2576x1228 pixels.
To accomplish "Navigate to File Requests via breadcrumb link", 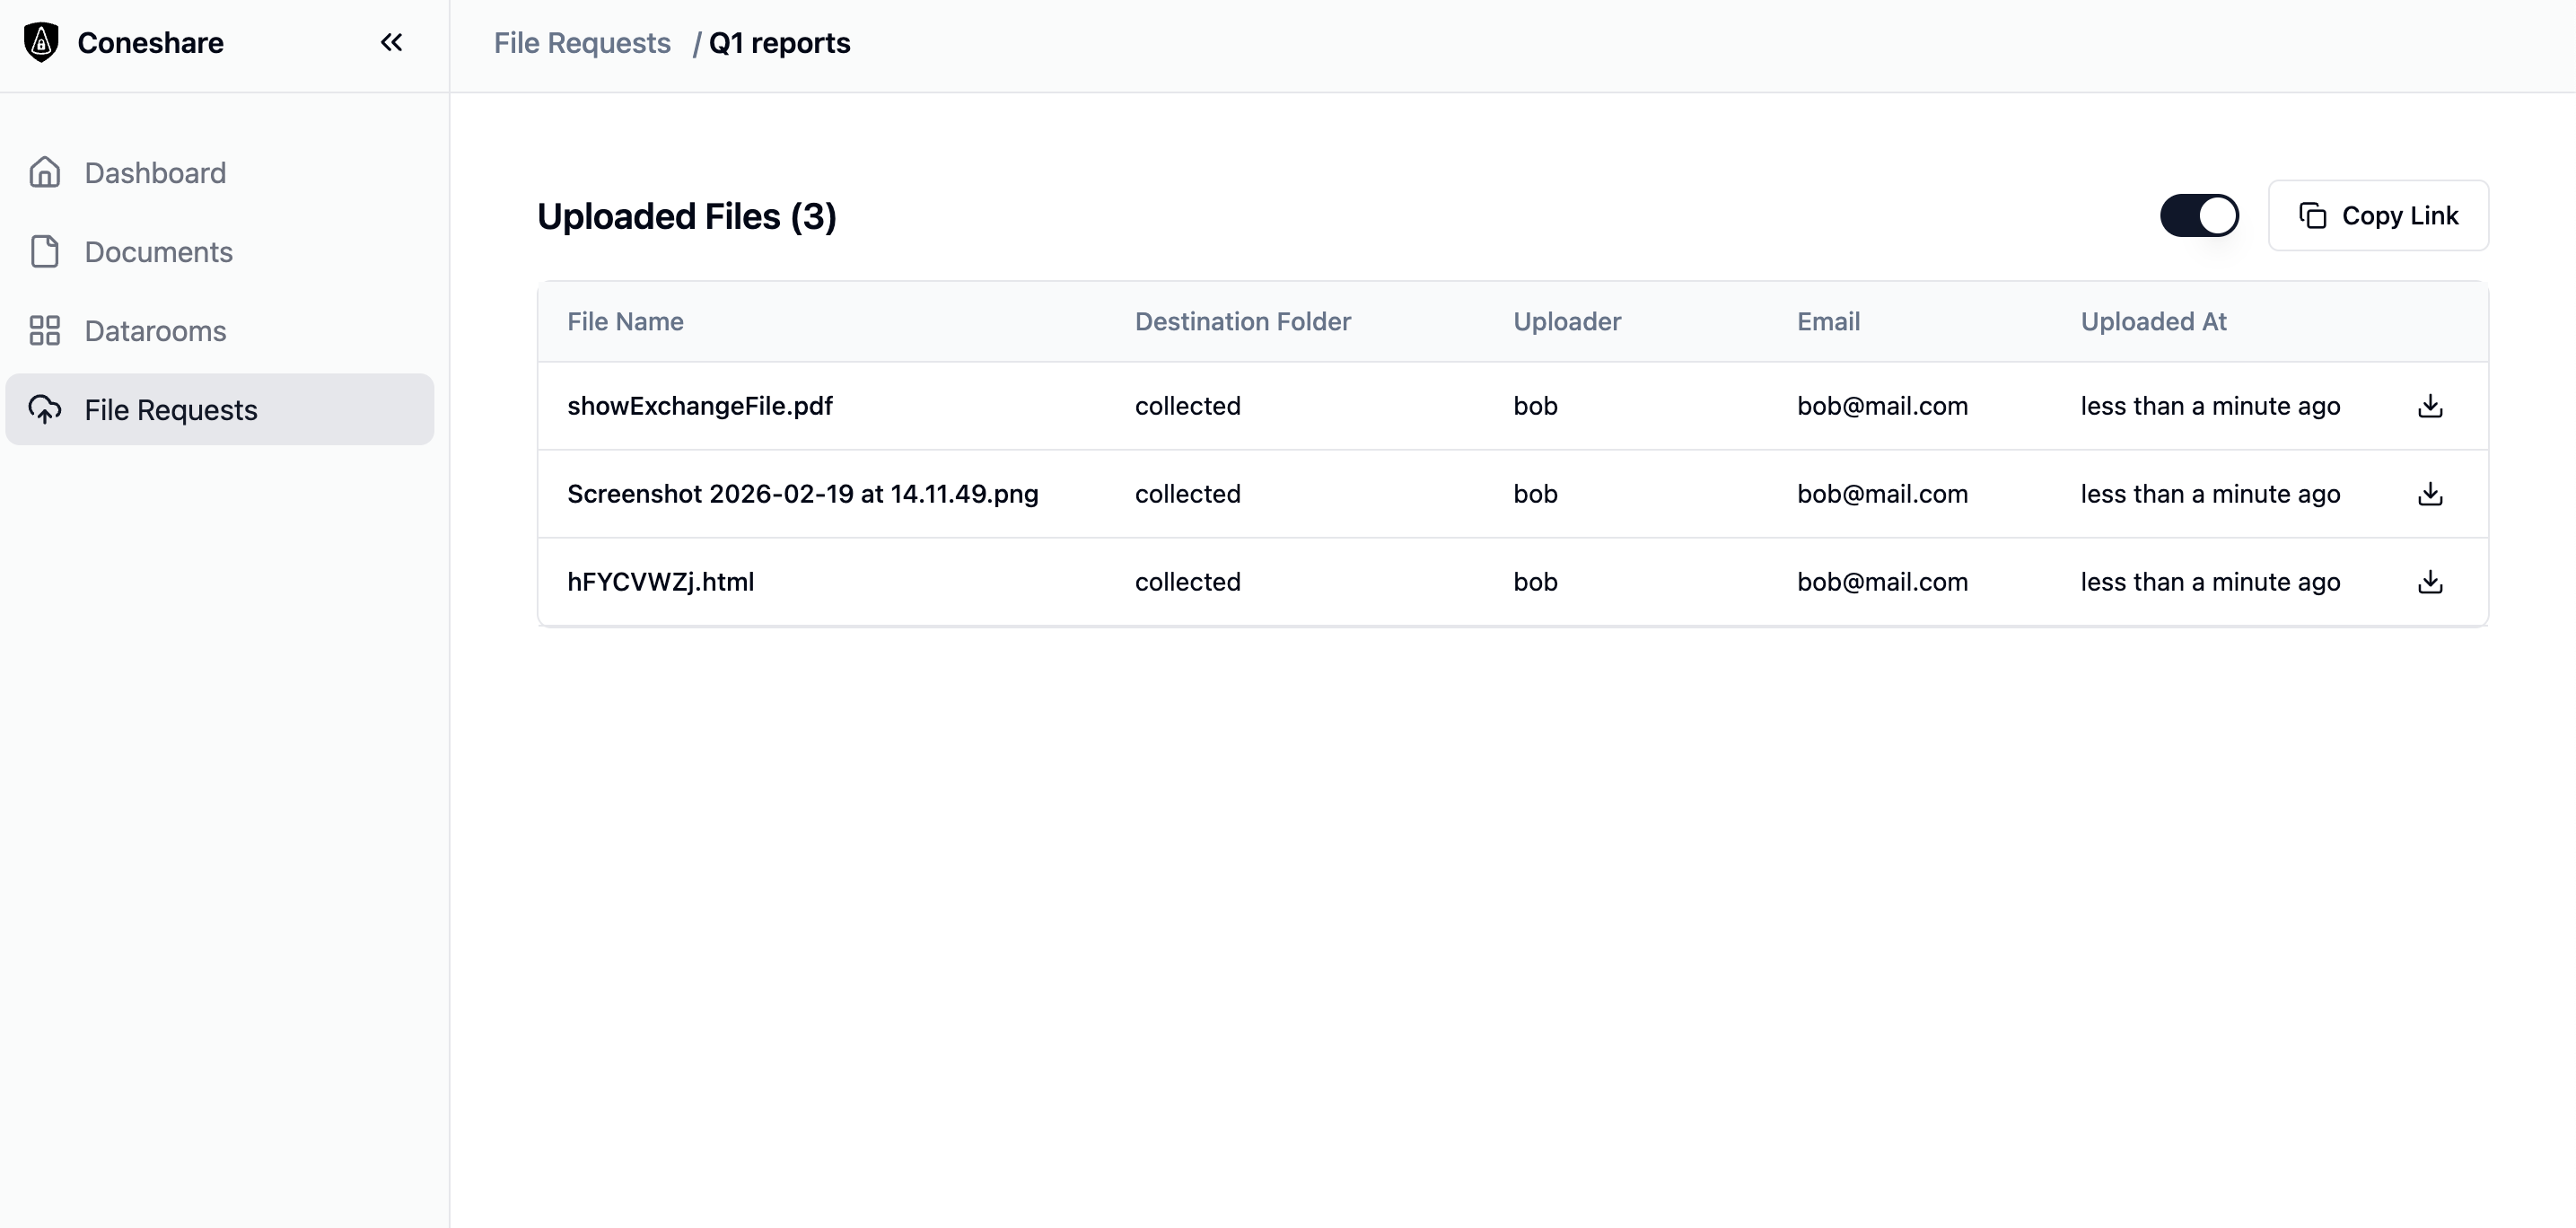I will click(582, 43).
